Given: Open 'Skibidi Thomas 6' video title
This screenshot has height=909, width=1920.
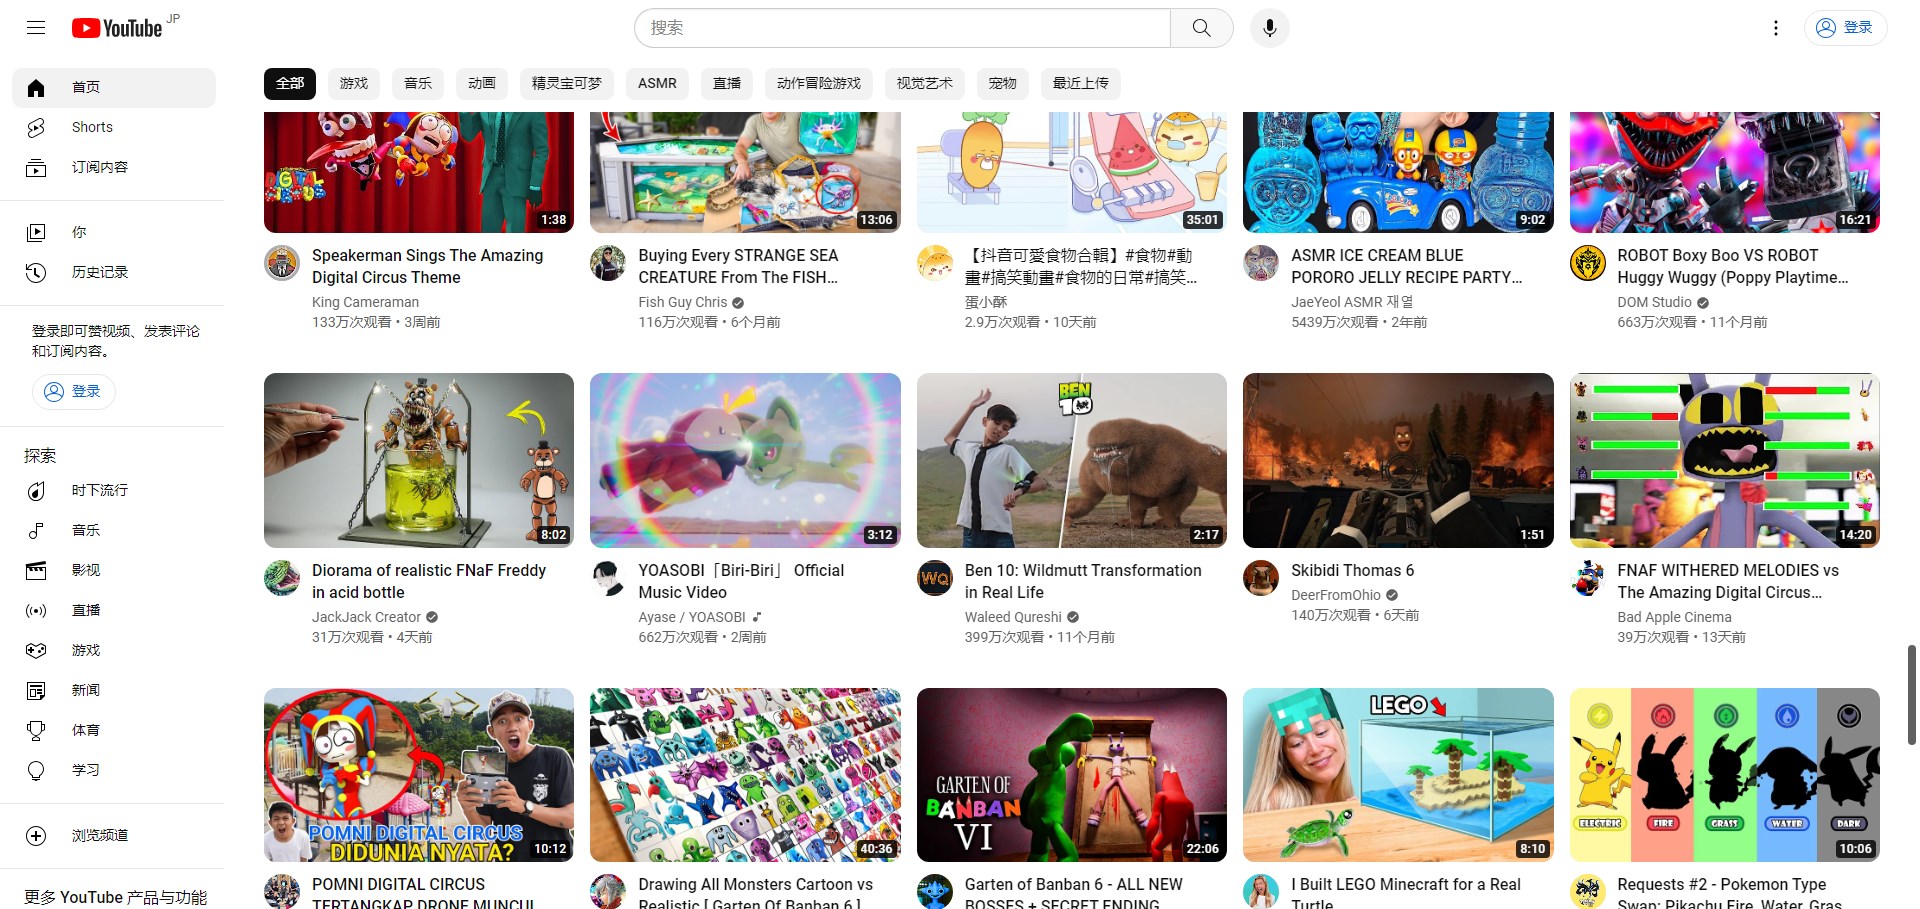Looking at the screenshot, I should point(1352,570).
